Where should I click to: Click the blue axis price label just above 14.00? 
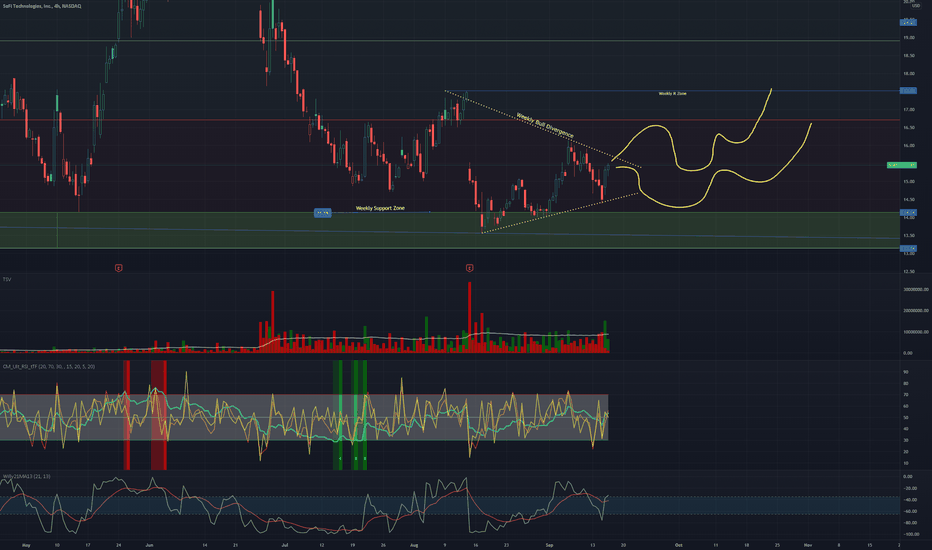[x=908, y=212]
